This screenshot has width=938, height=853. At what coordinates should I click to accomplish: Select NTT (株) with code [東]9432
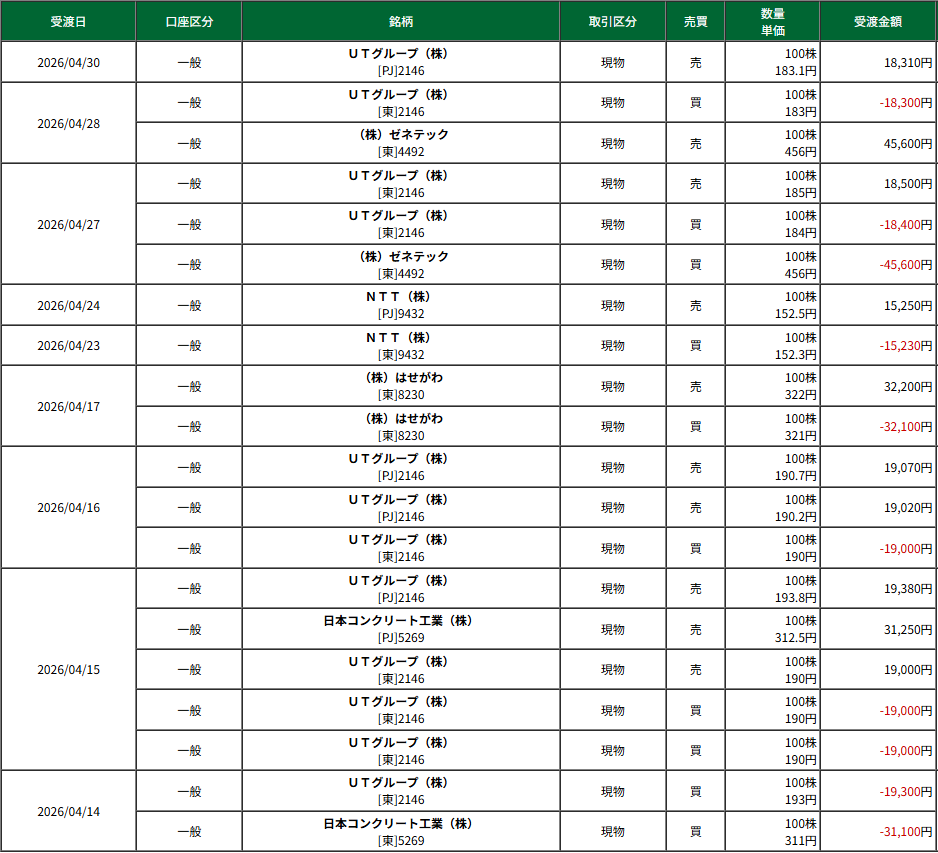point(401,346)
